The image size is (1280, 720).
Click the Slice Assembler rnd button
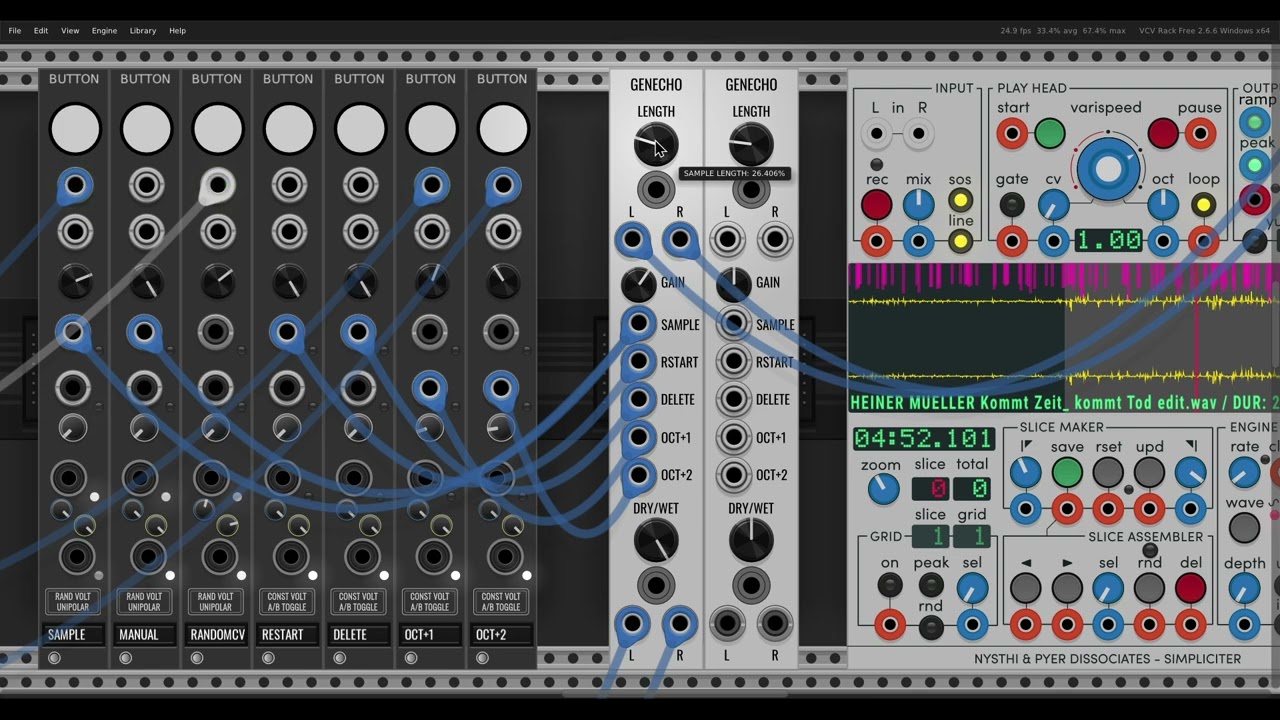point(1149,588)
